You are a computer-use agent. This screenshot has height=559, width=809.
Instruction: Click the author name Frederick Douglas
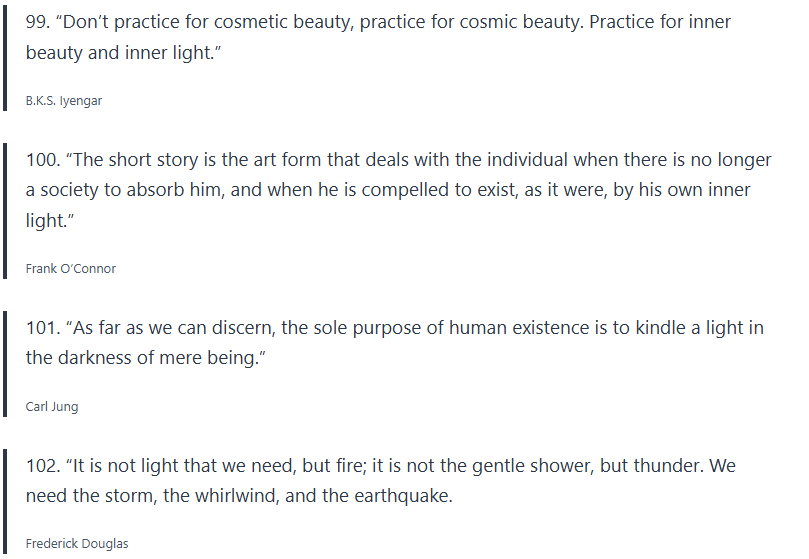pos(77,544)
